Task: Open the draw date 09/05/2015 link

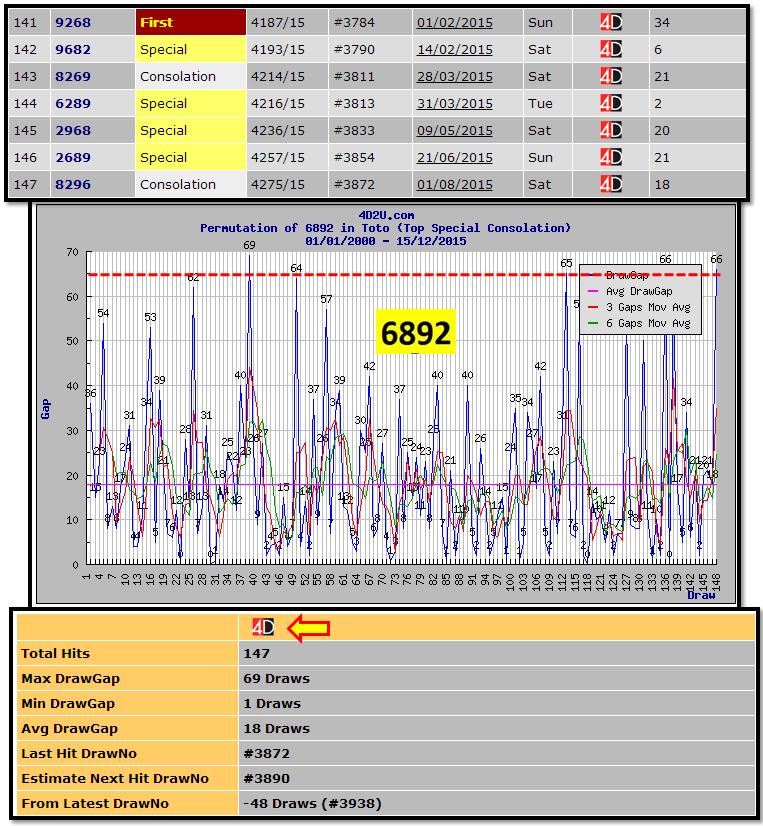Action: (x=455, y=131)
